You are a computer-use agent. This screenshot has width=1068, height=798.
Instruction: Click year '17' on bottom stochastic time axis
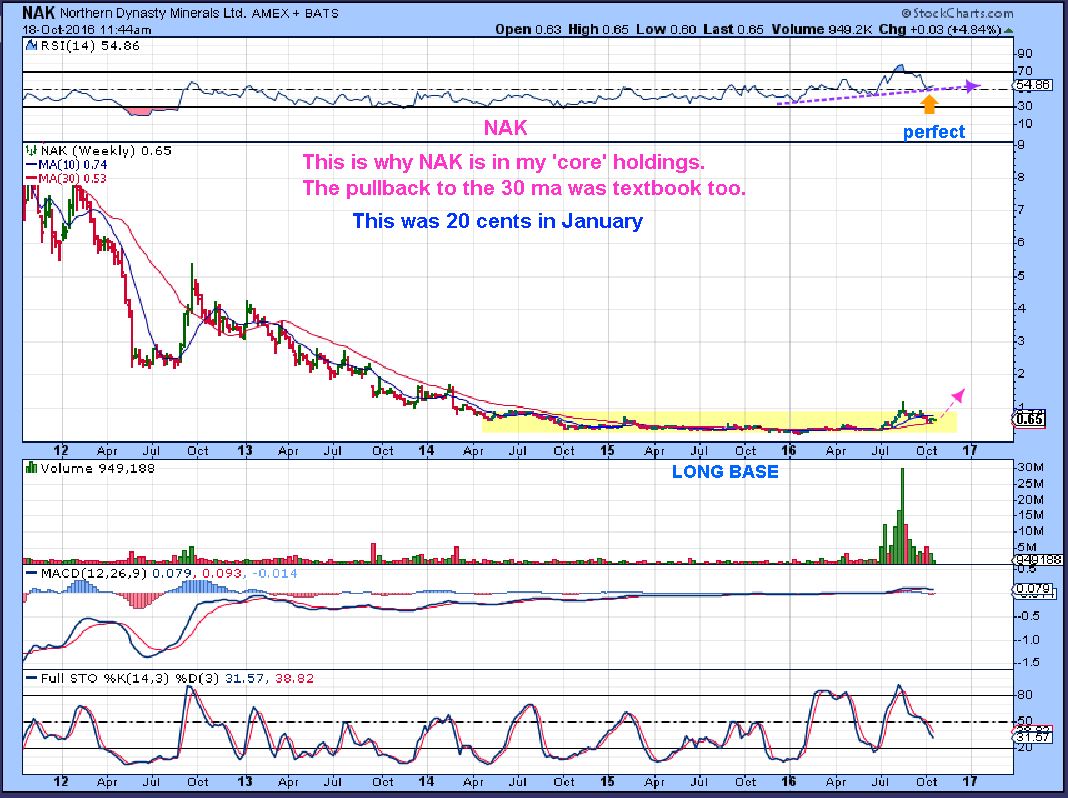point(970,781)
